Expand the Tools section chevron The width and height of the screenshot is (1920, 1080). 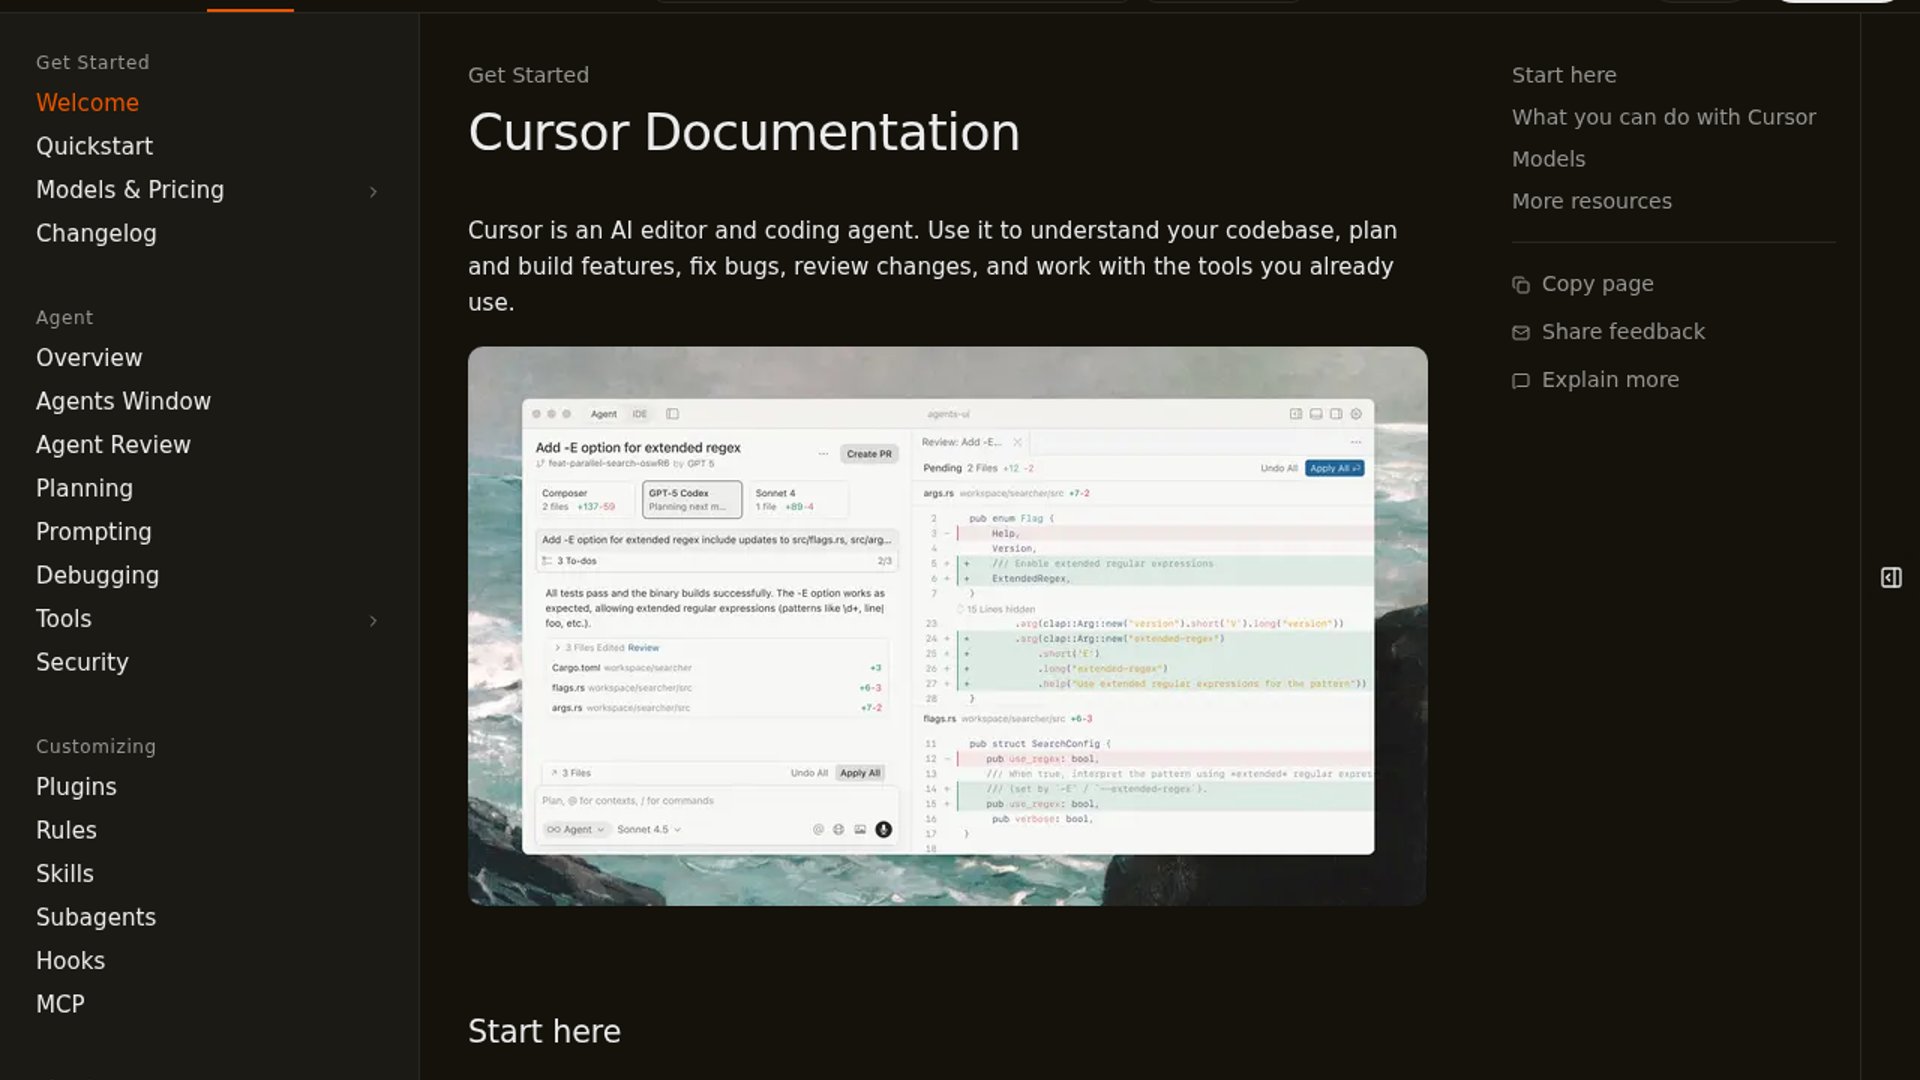pos(373,621)
